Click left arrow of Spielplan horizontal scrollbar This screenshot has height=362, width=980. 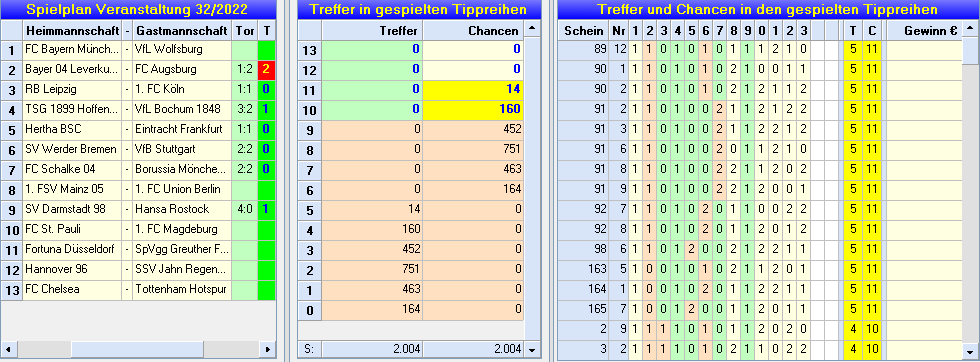click(8, 349)
